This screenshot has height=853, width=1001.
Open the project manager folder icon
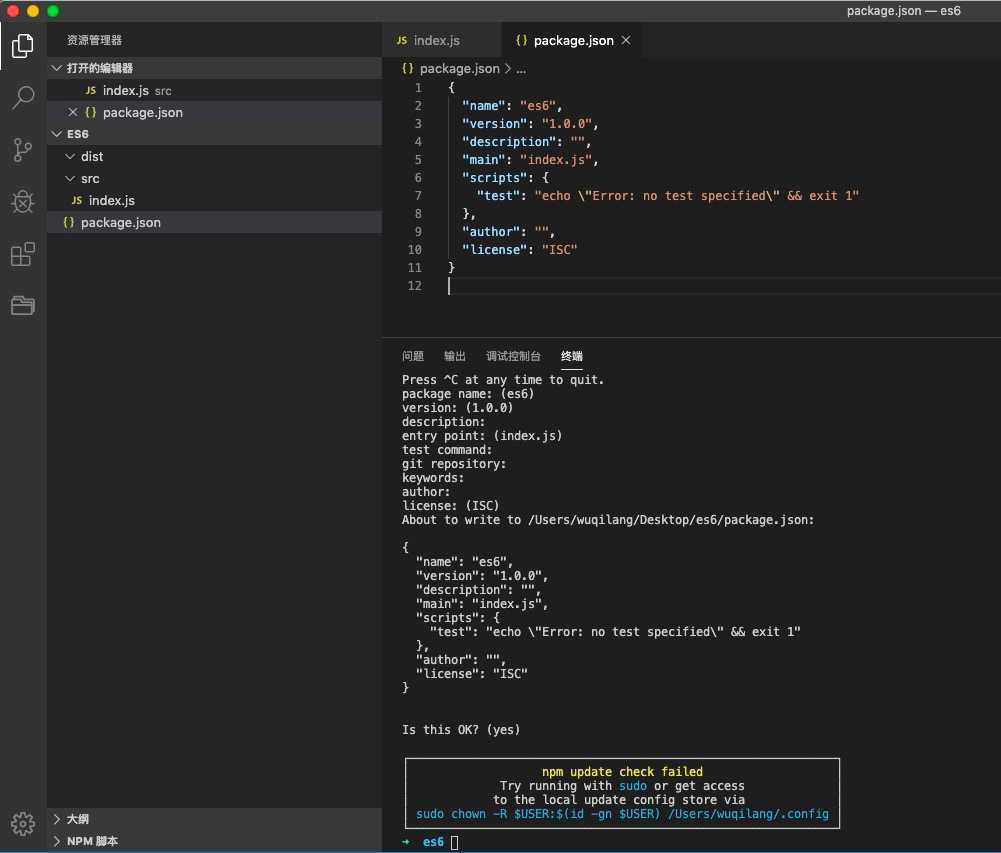pyautogui.click(x=22, y=306)
